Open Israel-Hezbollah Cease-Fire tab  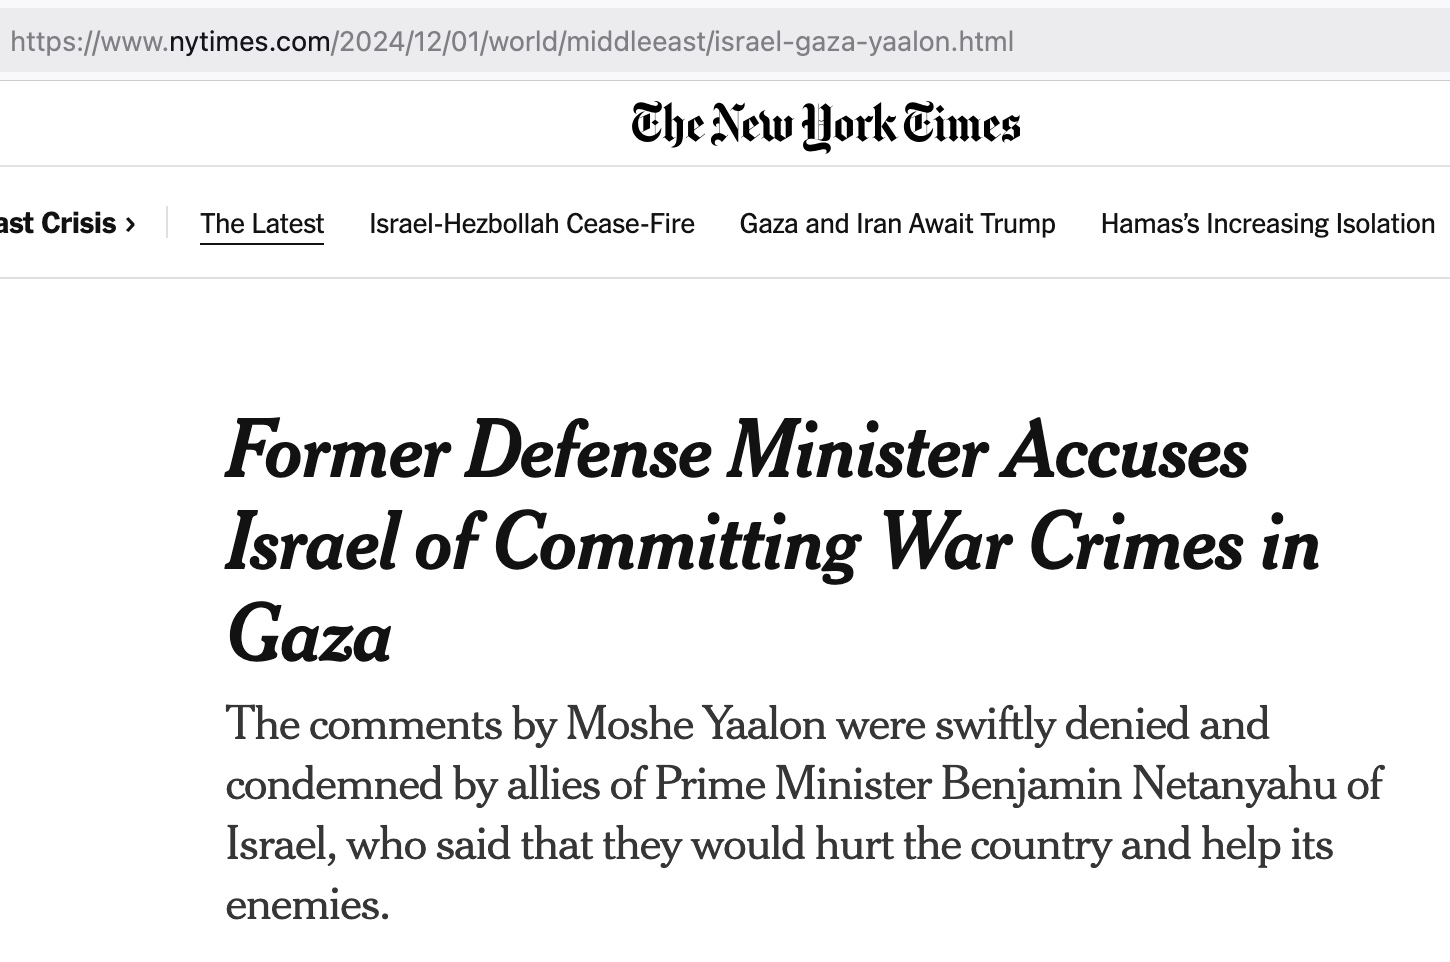532,223
